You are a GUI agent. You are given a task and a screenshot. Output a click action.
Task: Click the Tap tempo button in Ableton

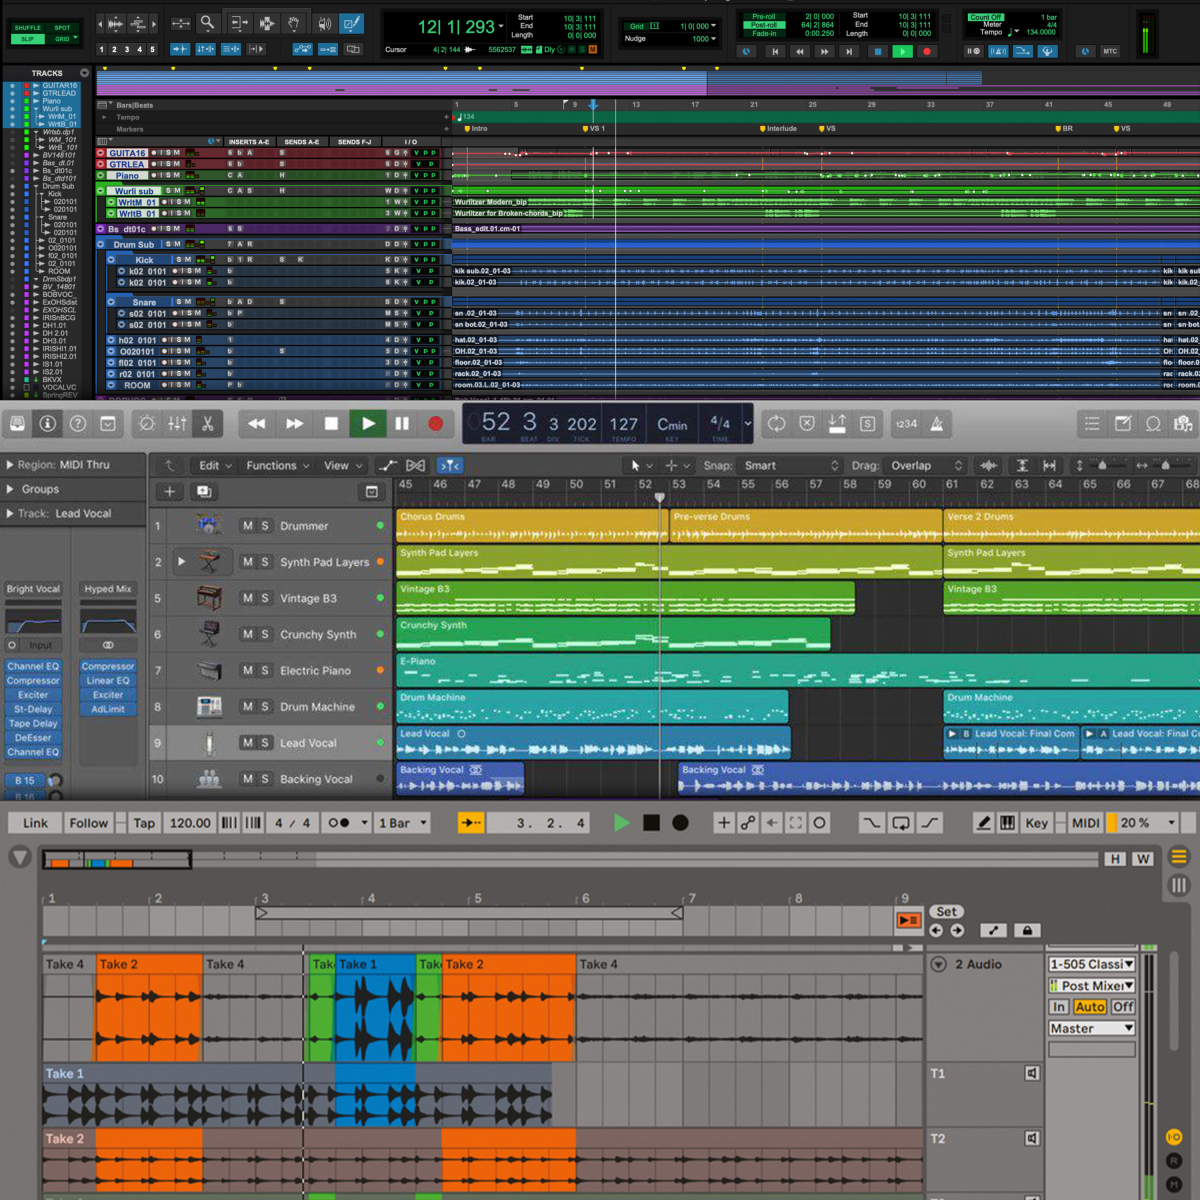(x=144, y=823)
